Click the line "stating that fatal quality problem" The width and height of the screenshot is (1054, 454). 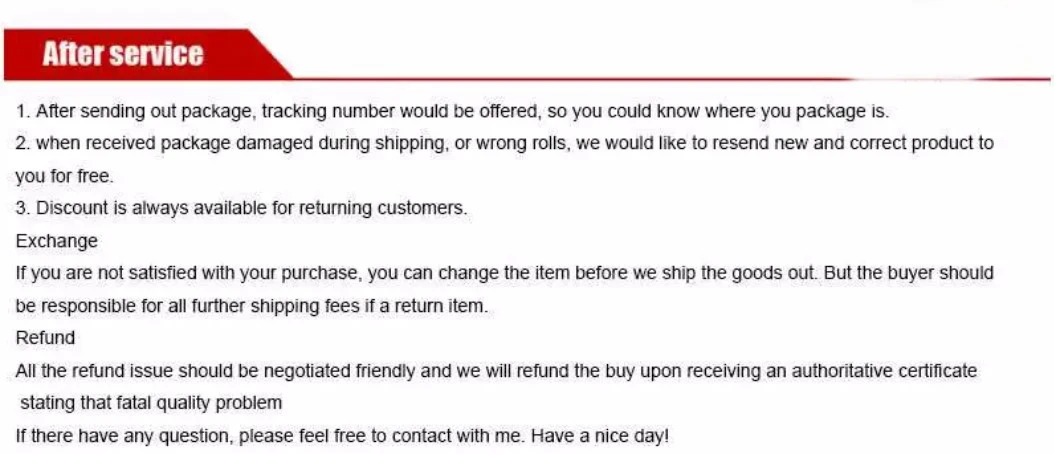click(152, 403)
